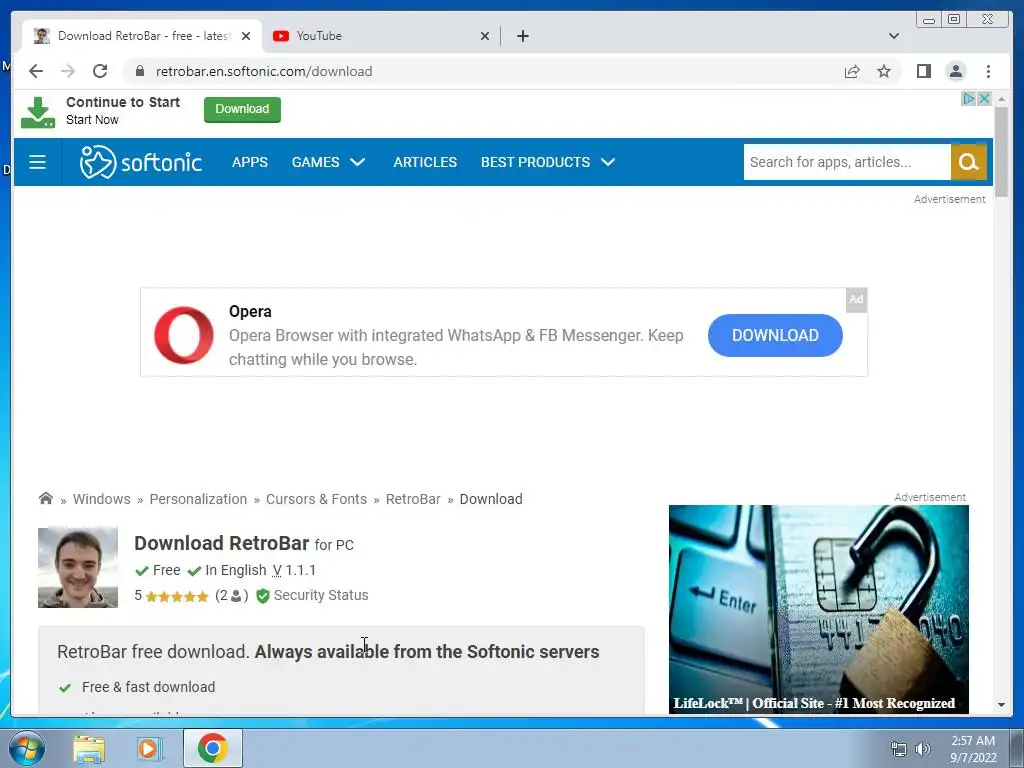This screenshot has width=1024, height=768.
Task: Click the padlock site info icon
Action: pyautogui.click(x=140, y=71)
